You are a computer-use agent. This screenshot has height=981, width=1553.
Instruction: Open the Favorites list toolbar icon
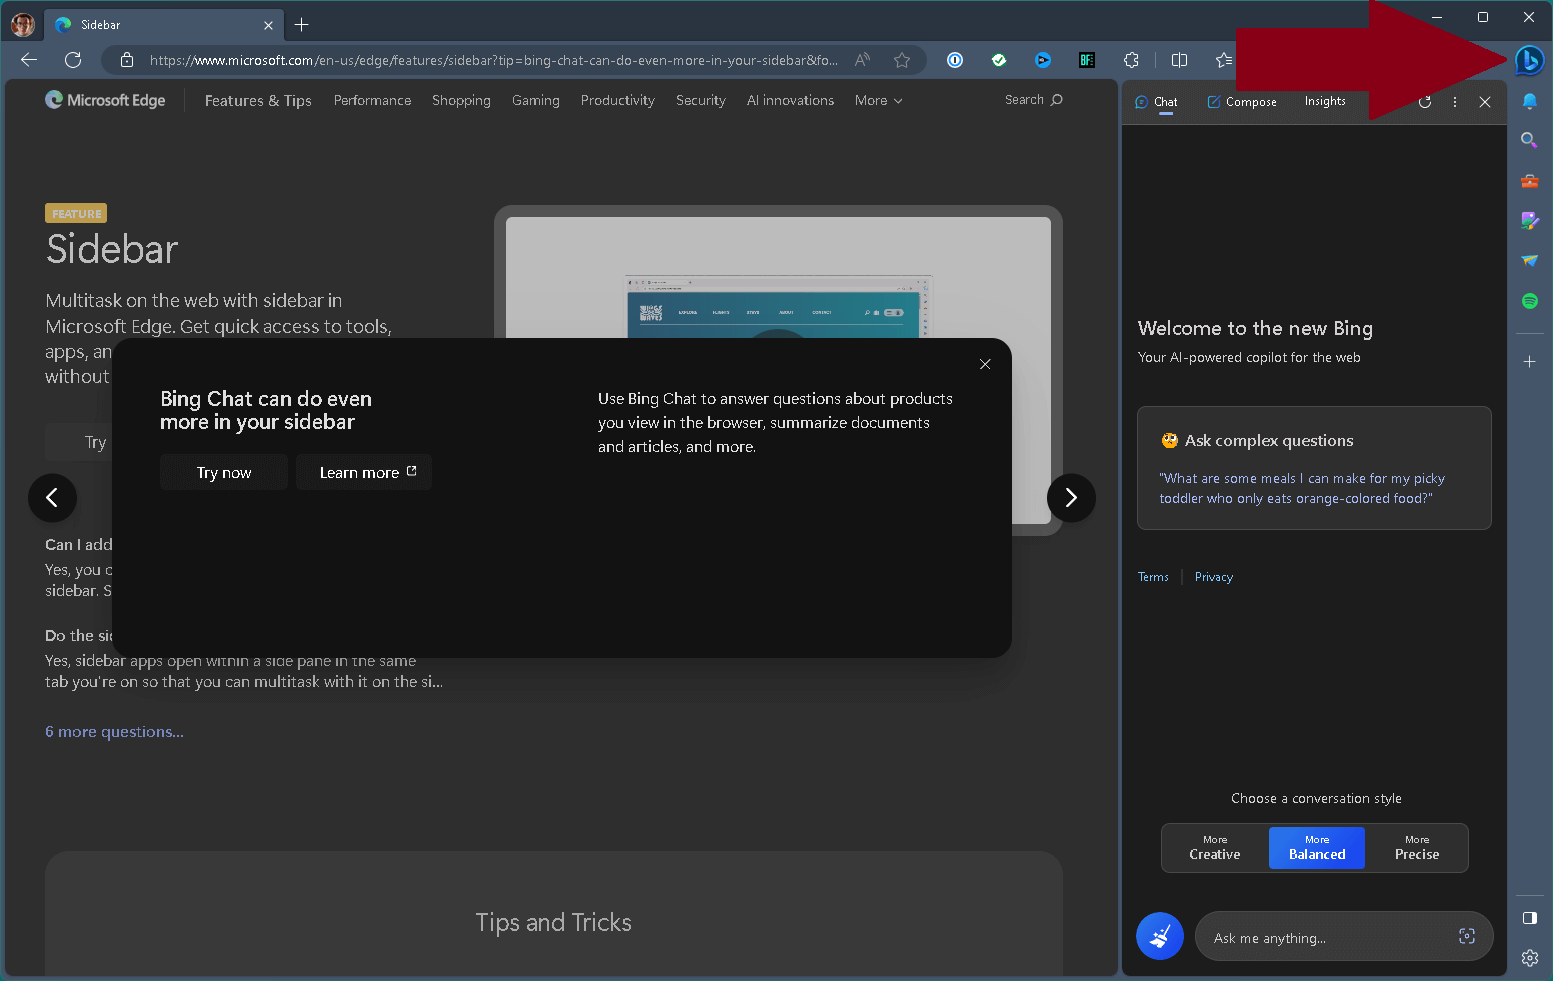(x=1223, y=60)
